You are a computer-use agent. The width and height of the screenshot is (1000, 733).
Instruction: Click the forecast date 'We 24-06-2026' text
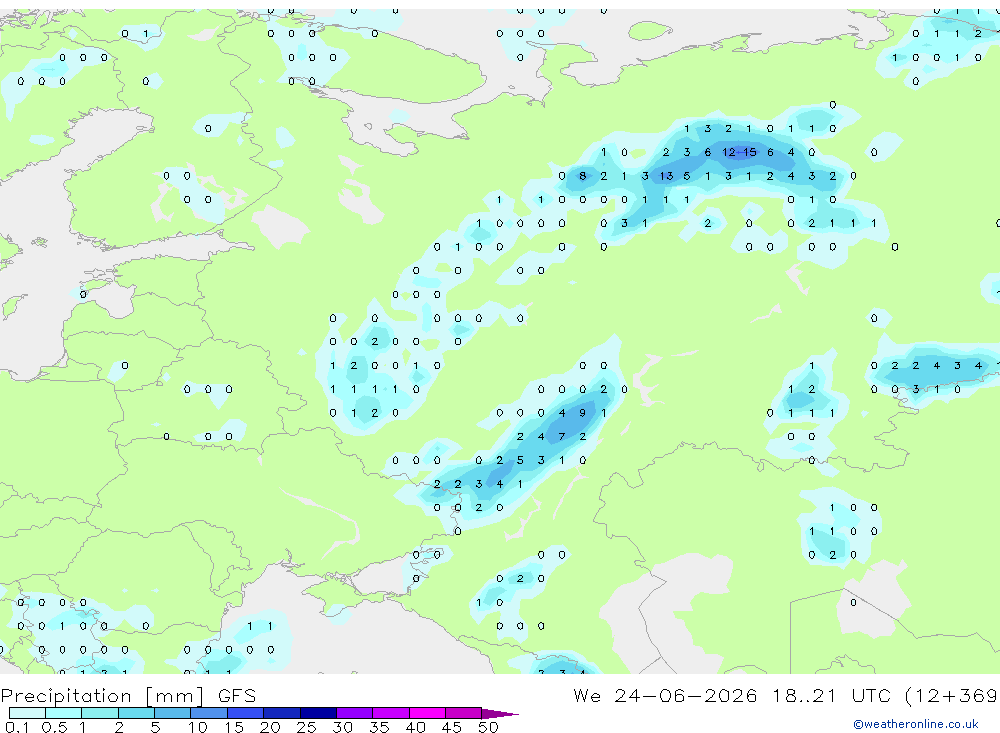[x=665, y=695]
